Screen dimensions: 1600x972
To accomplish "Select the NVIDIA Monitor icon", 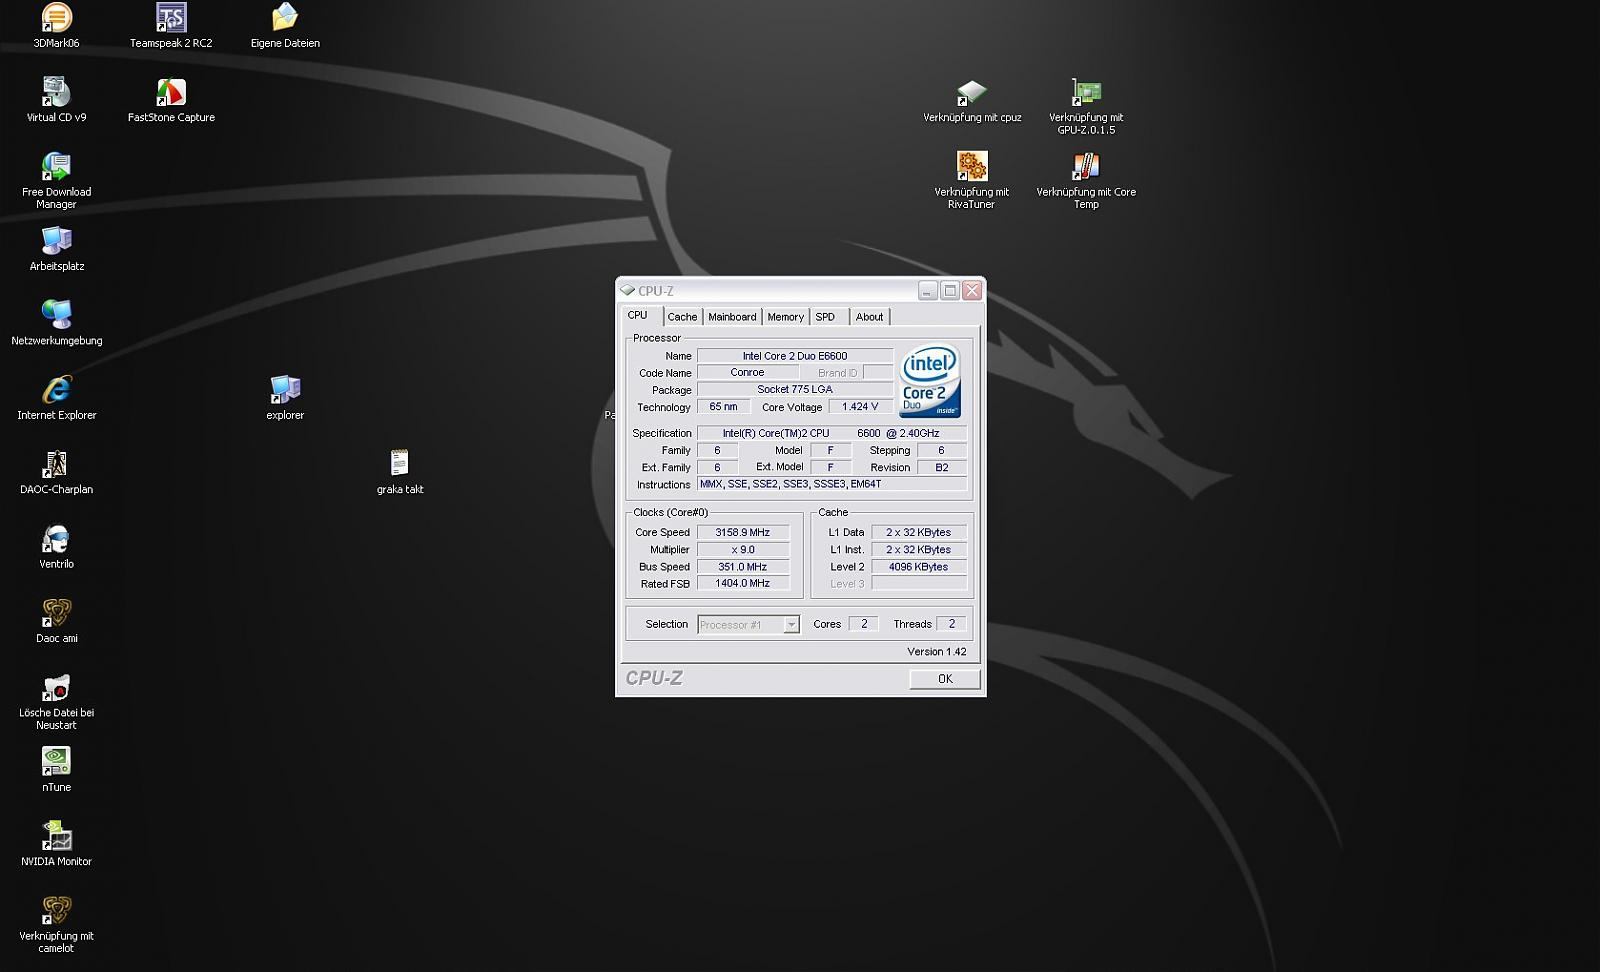I will tap(56, 836).
